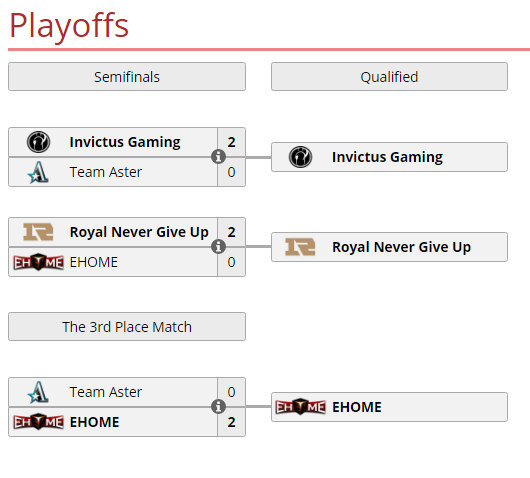Click Team Aster logo in semifinals
530x478 pixels.
point(38,172)
